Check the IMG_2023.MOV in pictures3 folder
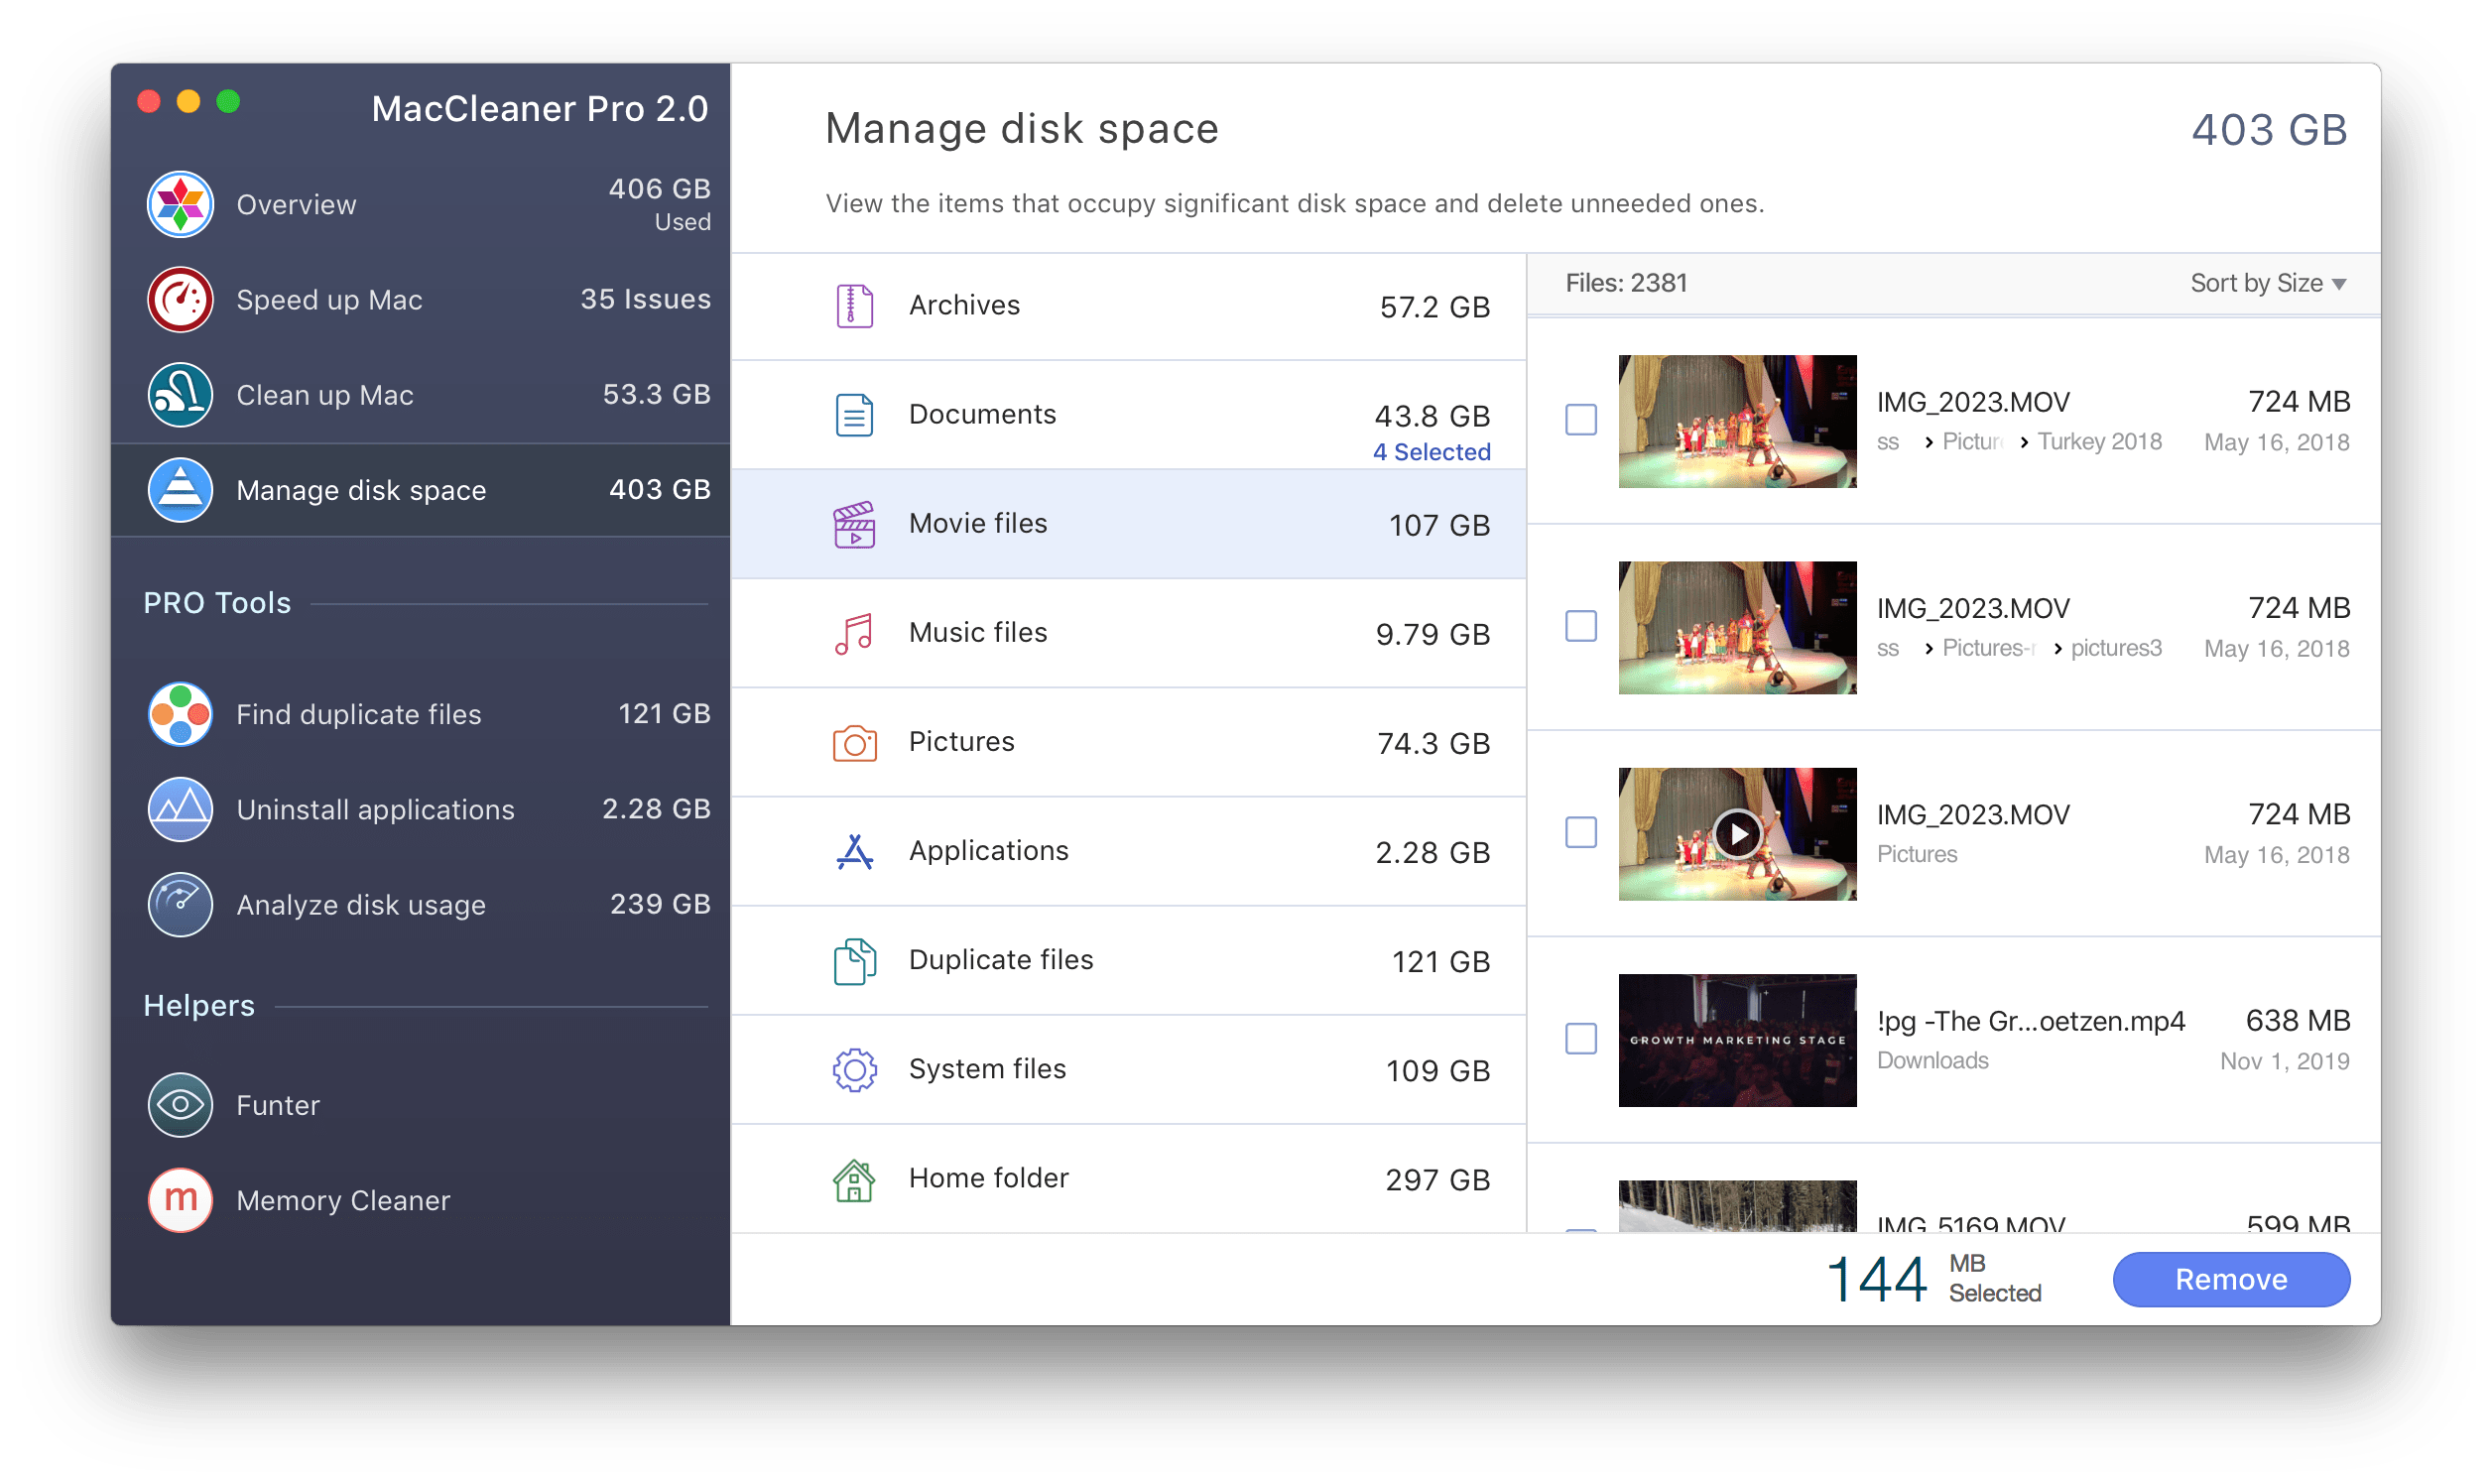Image resolution: width=2492 pixels, height=1484 pixels. click(x=1581, y=626)
